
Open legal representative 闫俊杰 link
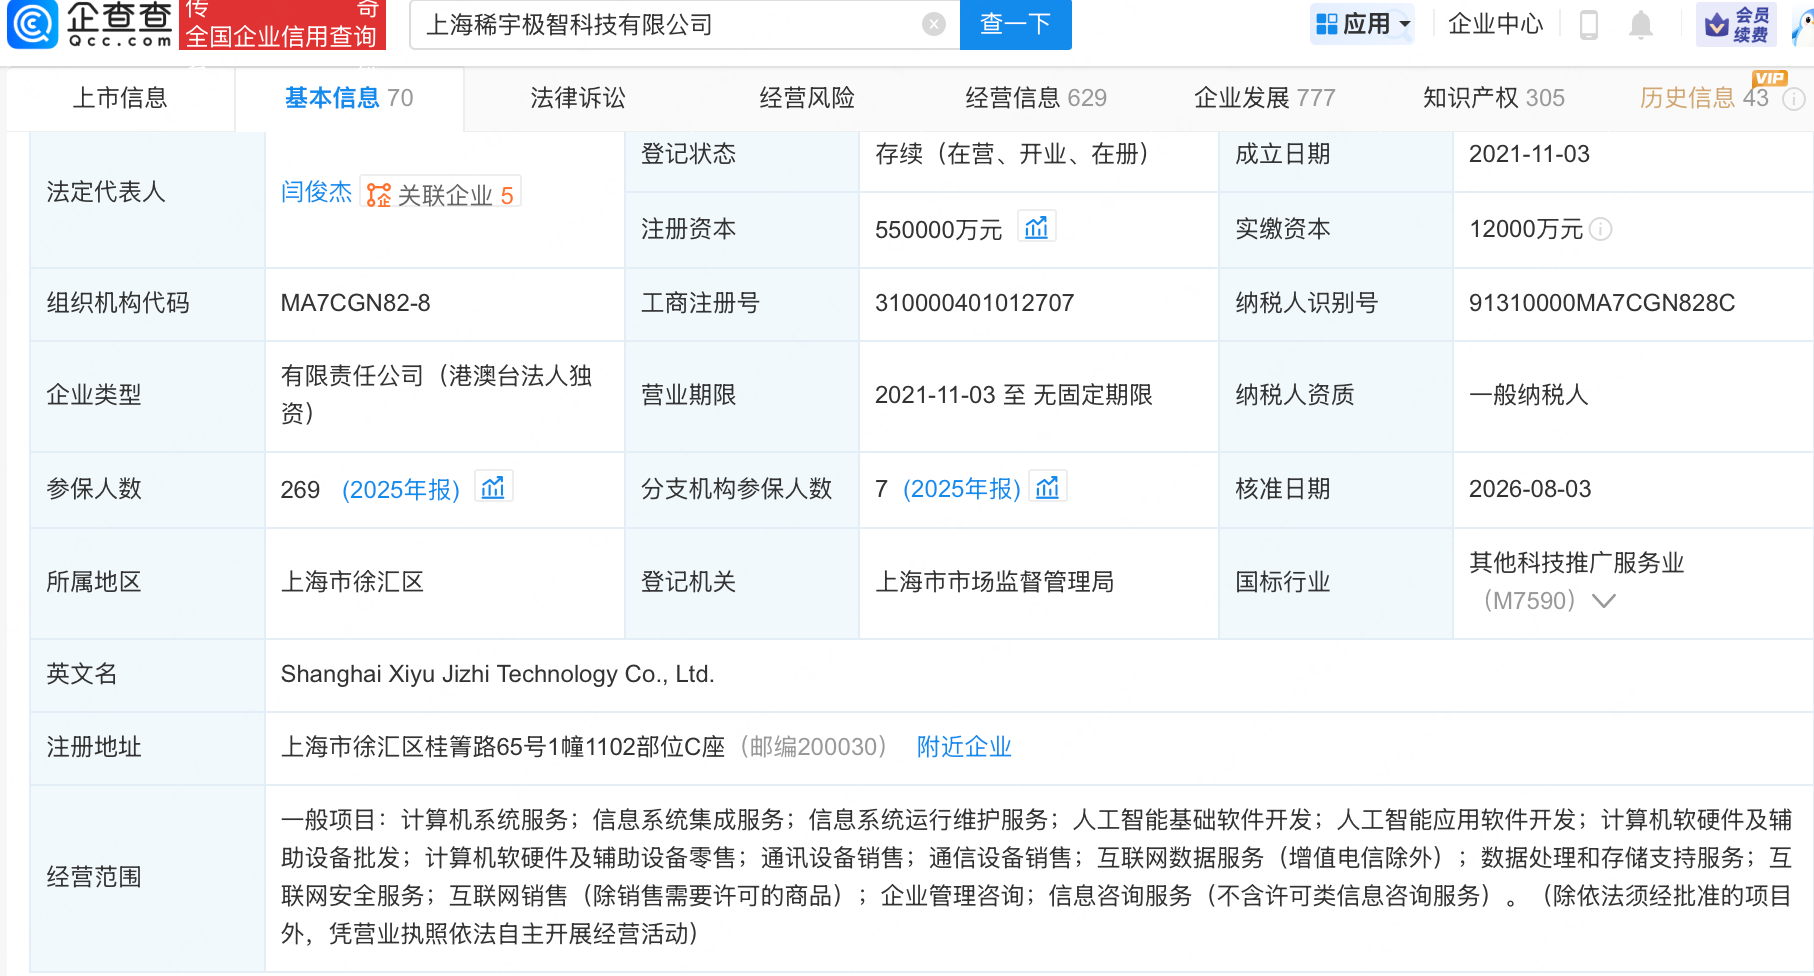[x=316, y=192]
